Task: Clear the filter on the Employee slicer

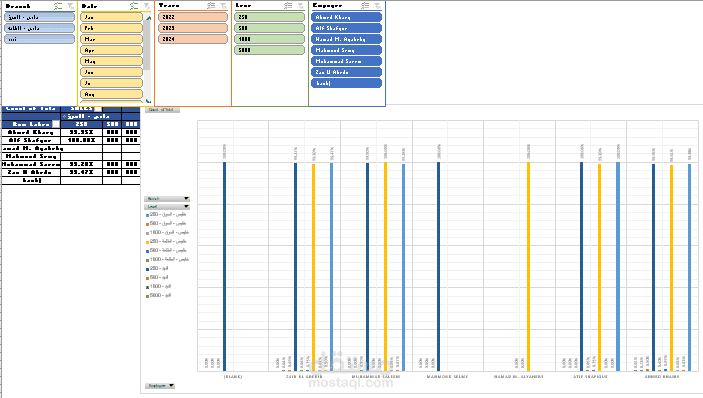Action: point(378,5)
